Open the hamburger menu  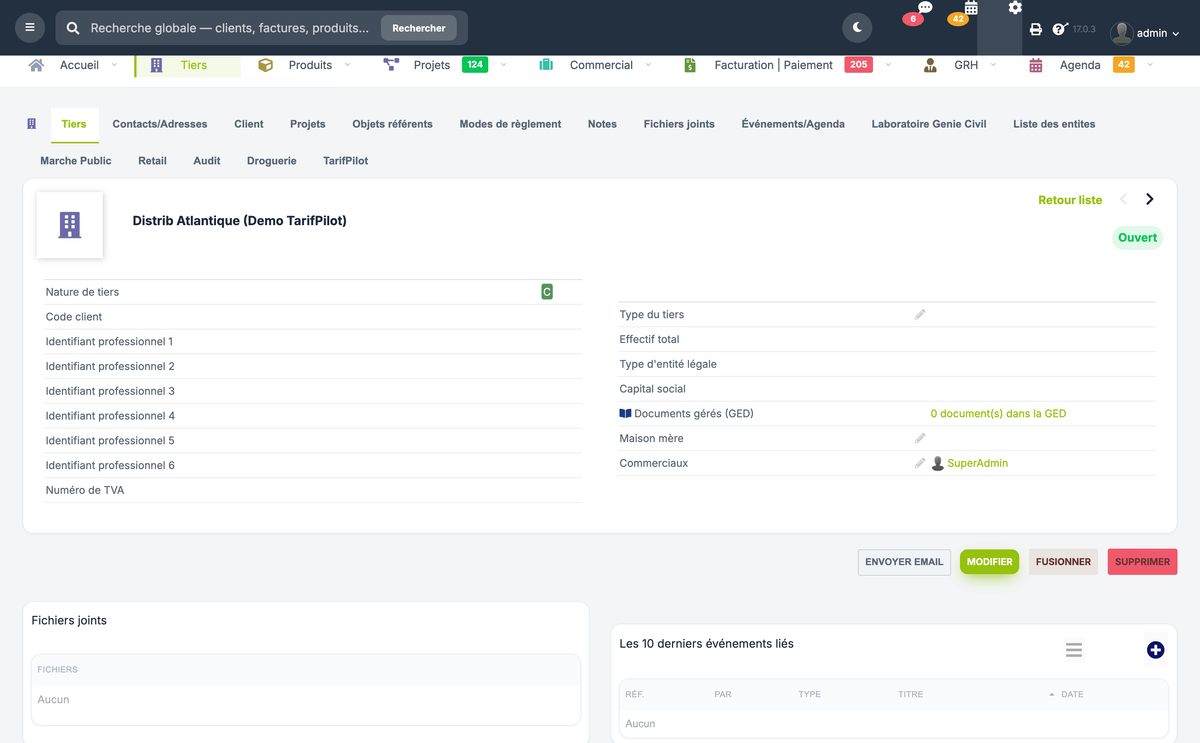pos(29,28)
